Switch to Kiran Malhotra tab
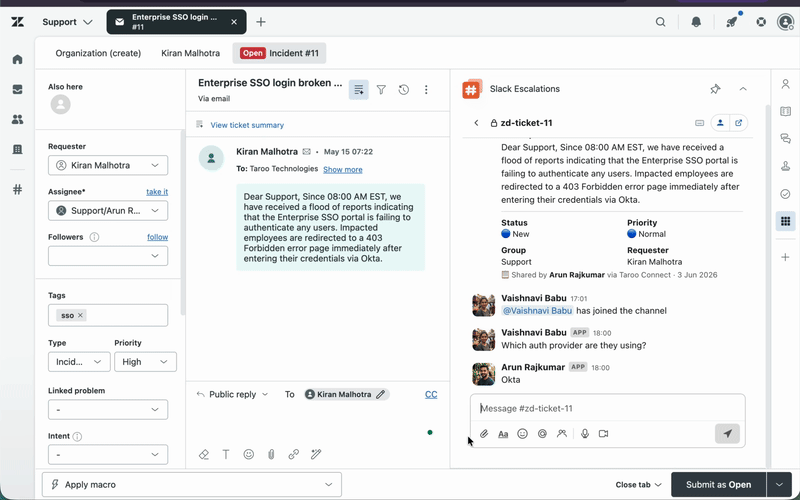Image resolution: width=800 pixels, height=500 pixels. pos(190,53)
